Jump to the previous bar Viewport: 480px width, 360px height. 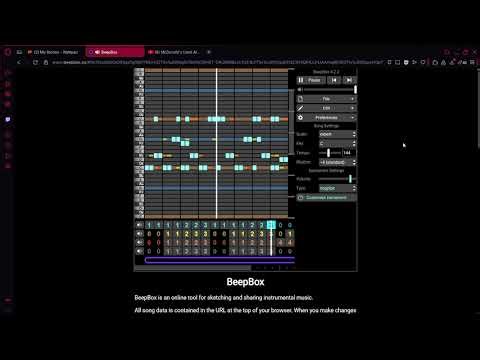(x=334, y=80)
